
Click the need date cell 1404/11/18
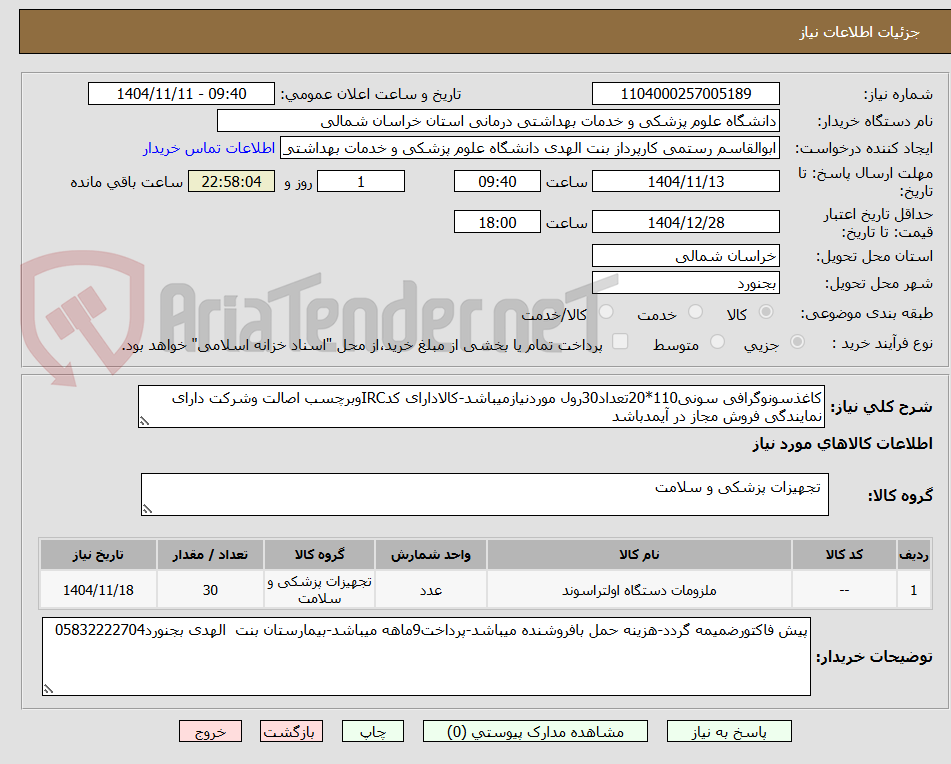point(98,590)
